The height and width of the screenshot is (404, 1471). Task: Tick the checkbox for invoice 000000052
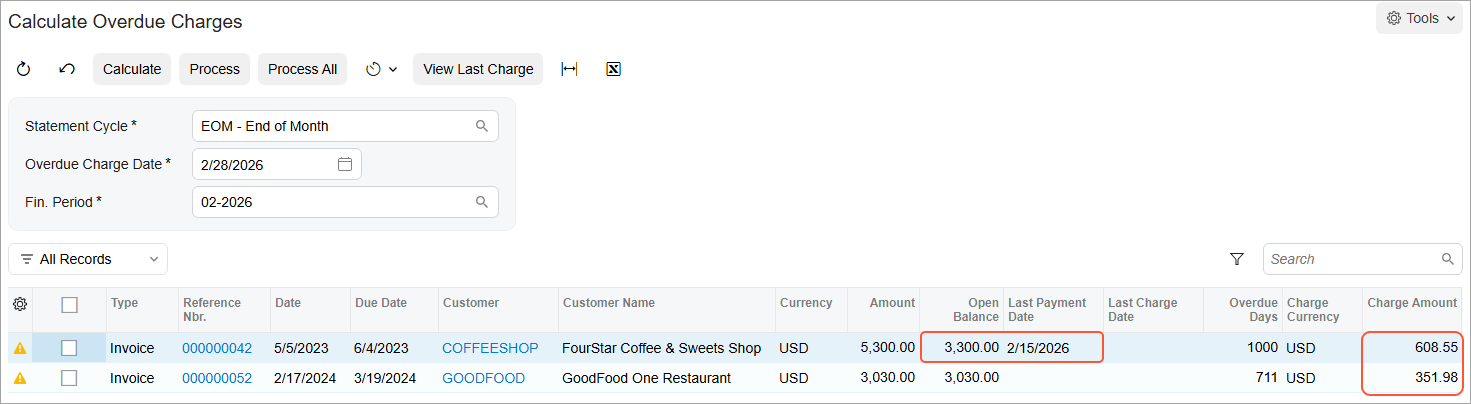coord(69,378)
